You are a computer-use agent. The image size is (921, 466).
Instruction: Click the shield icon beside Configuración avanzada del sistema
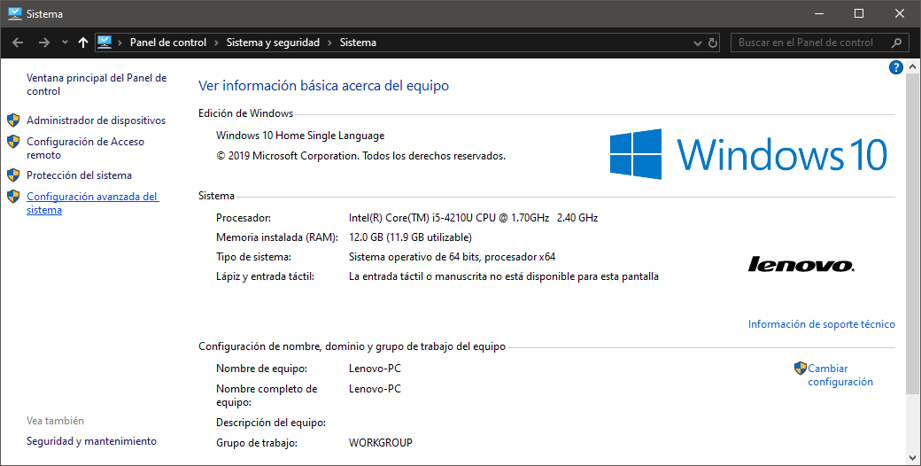(x=13, y=197)
